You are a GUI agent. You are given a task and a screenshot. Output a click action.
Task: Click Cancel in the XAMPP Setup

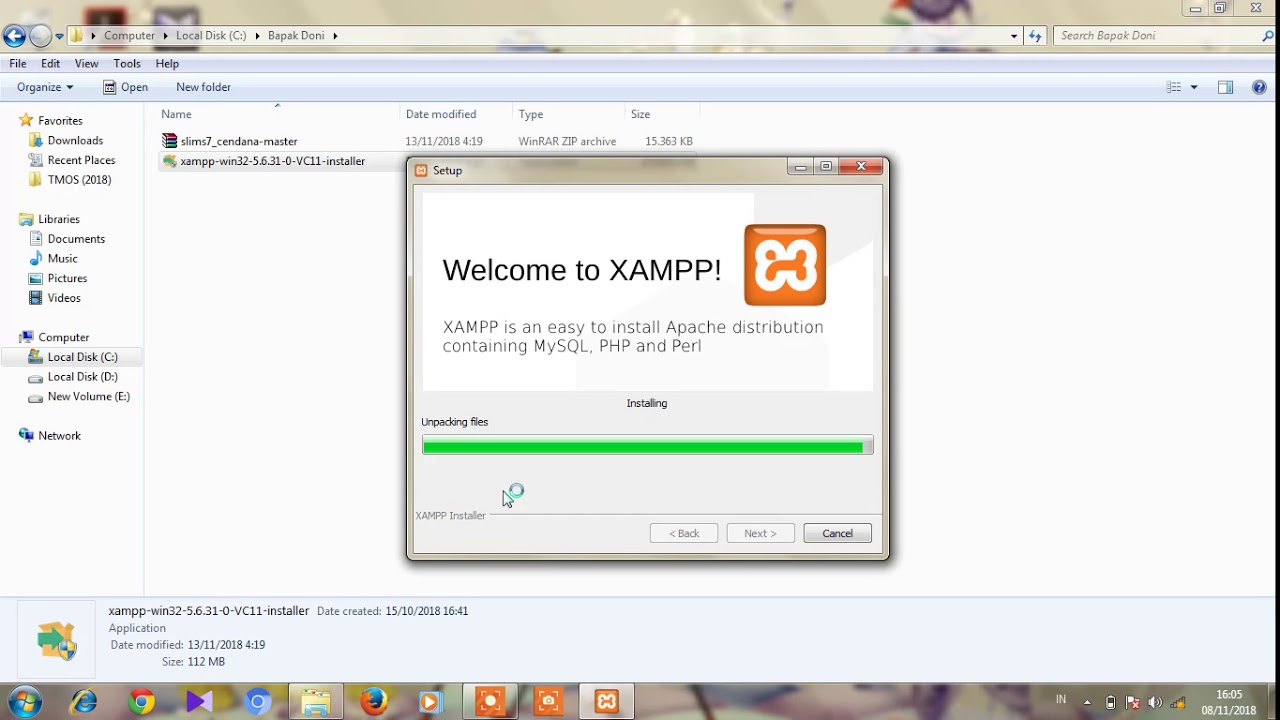(838, 533)
